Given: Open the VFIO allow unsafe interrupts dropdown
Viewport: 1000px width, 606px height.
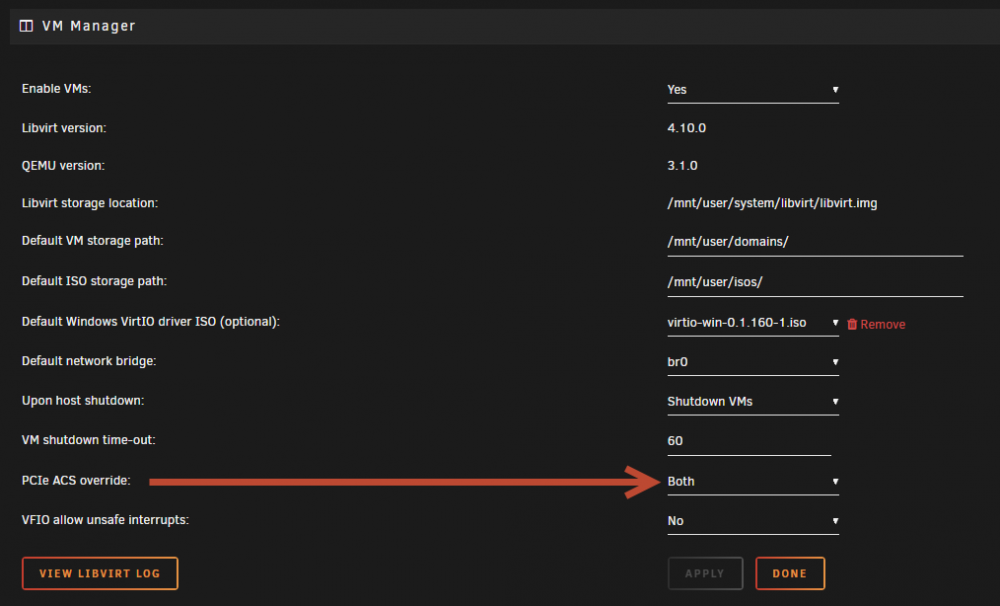Looking at the screenshot, I should pyautogui.click(x=753, y=521).
